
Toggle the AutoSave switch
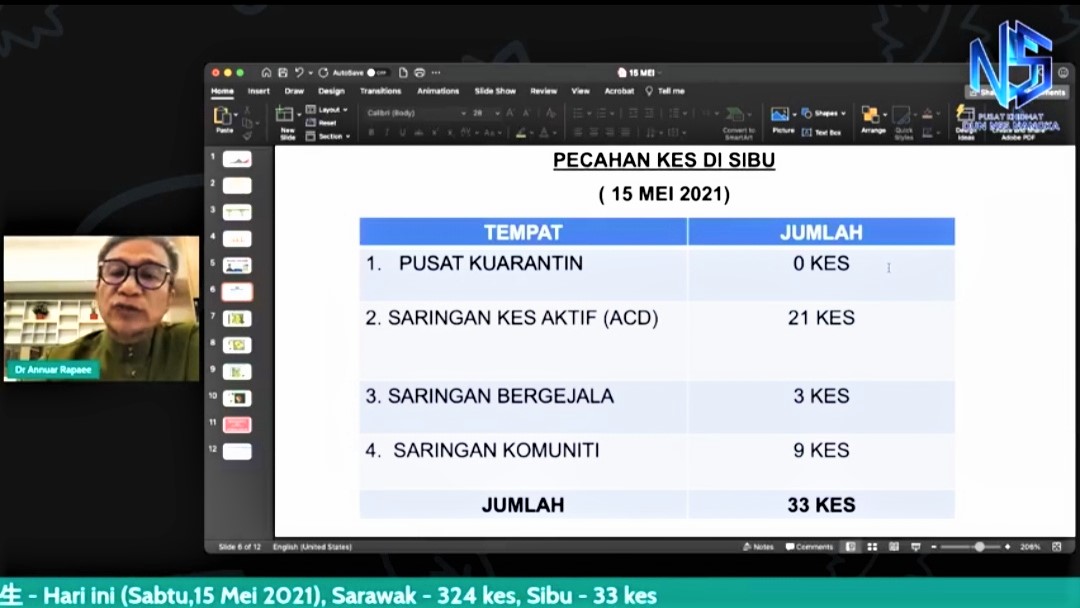(x=376, y=73)
